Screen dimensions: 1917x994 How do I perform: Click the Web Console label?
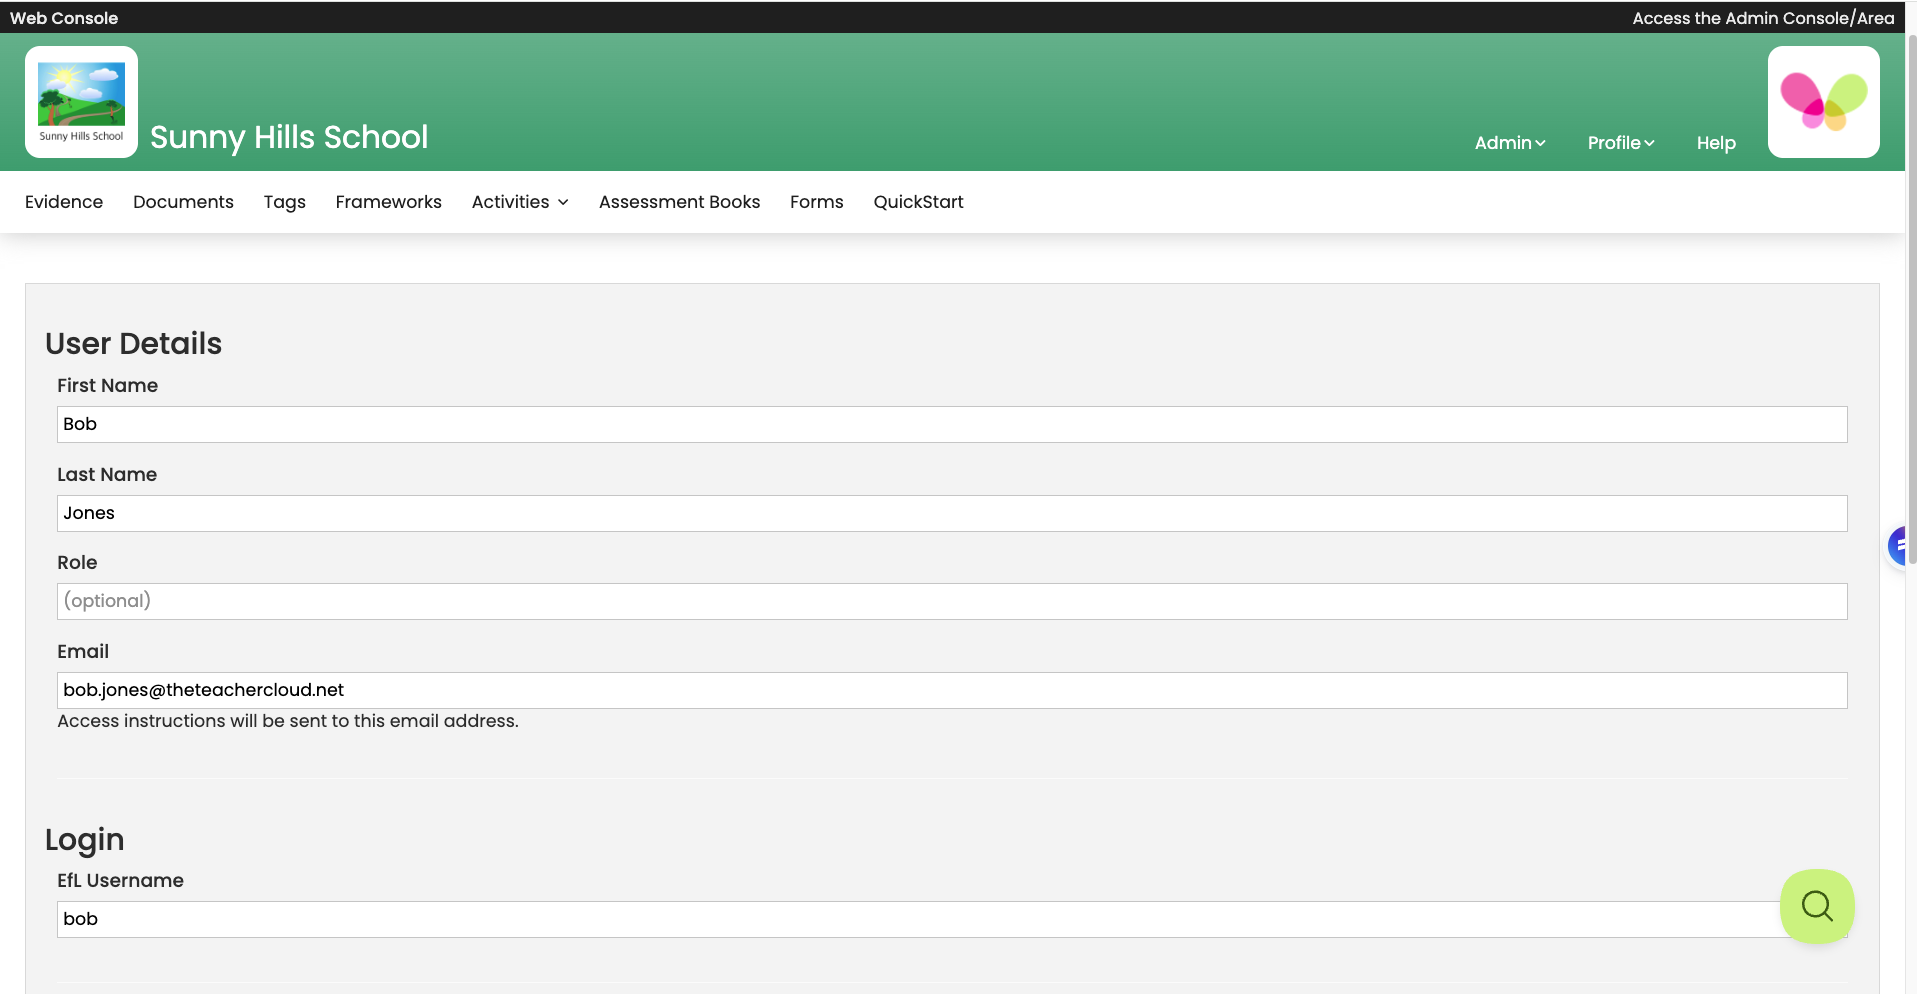(x=64, y=18)
